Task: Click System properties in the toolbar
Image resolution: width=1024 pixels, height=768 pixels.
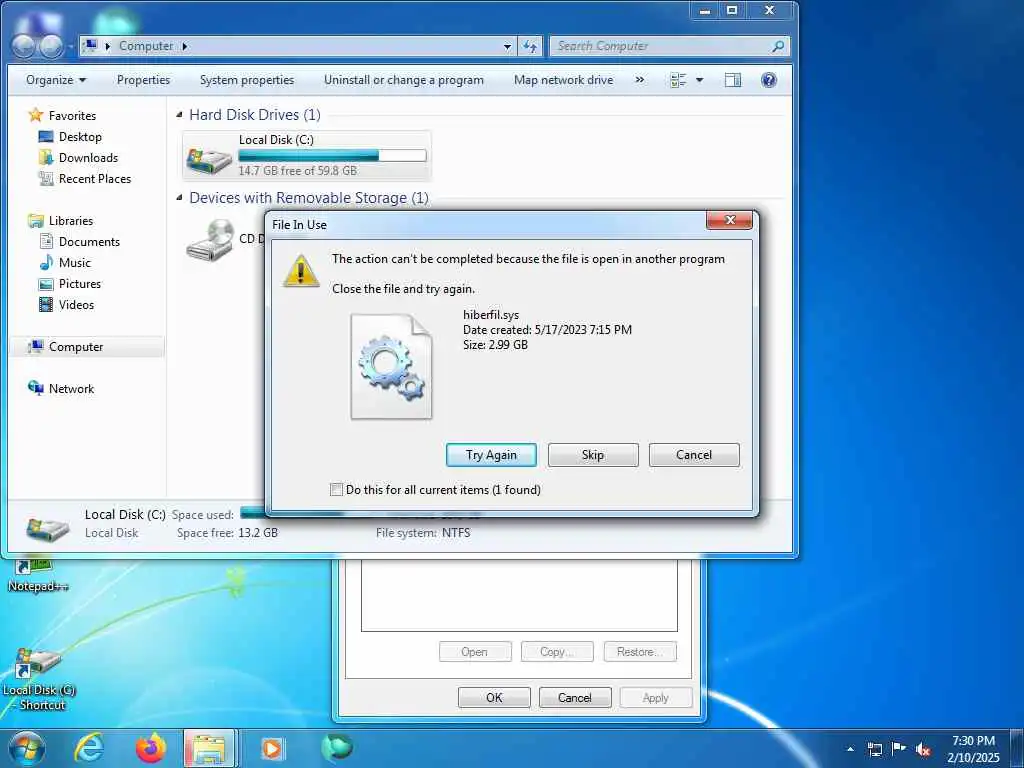Action: click(x=247, y=80)
